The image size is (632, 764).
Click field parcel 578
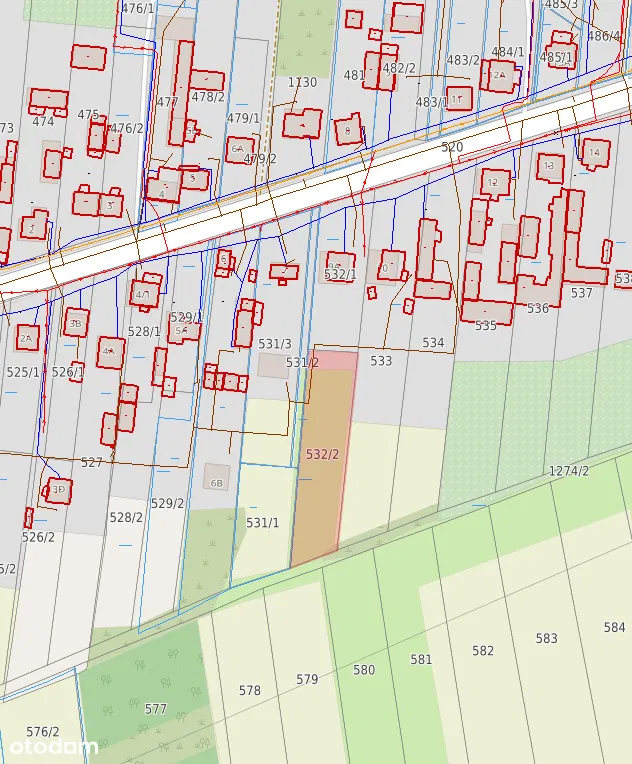249,690
